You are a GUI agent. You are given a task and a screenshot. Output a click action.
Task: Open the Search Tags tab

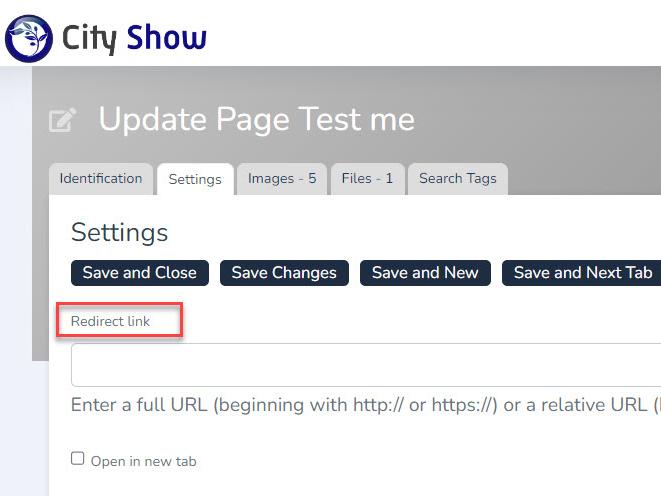(x=457, y=179)
